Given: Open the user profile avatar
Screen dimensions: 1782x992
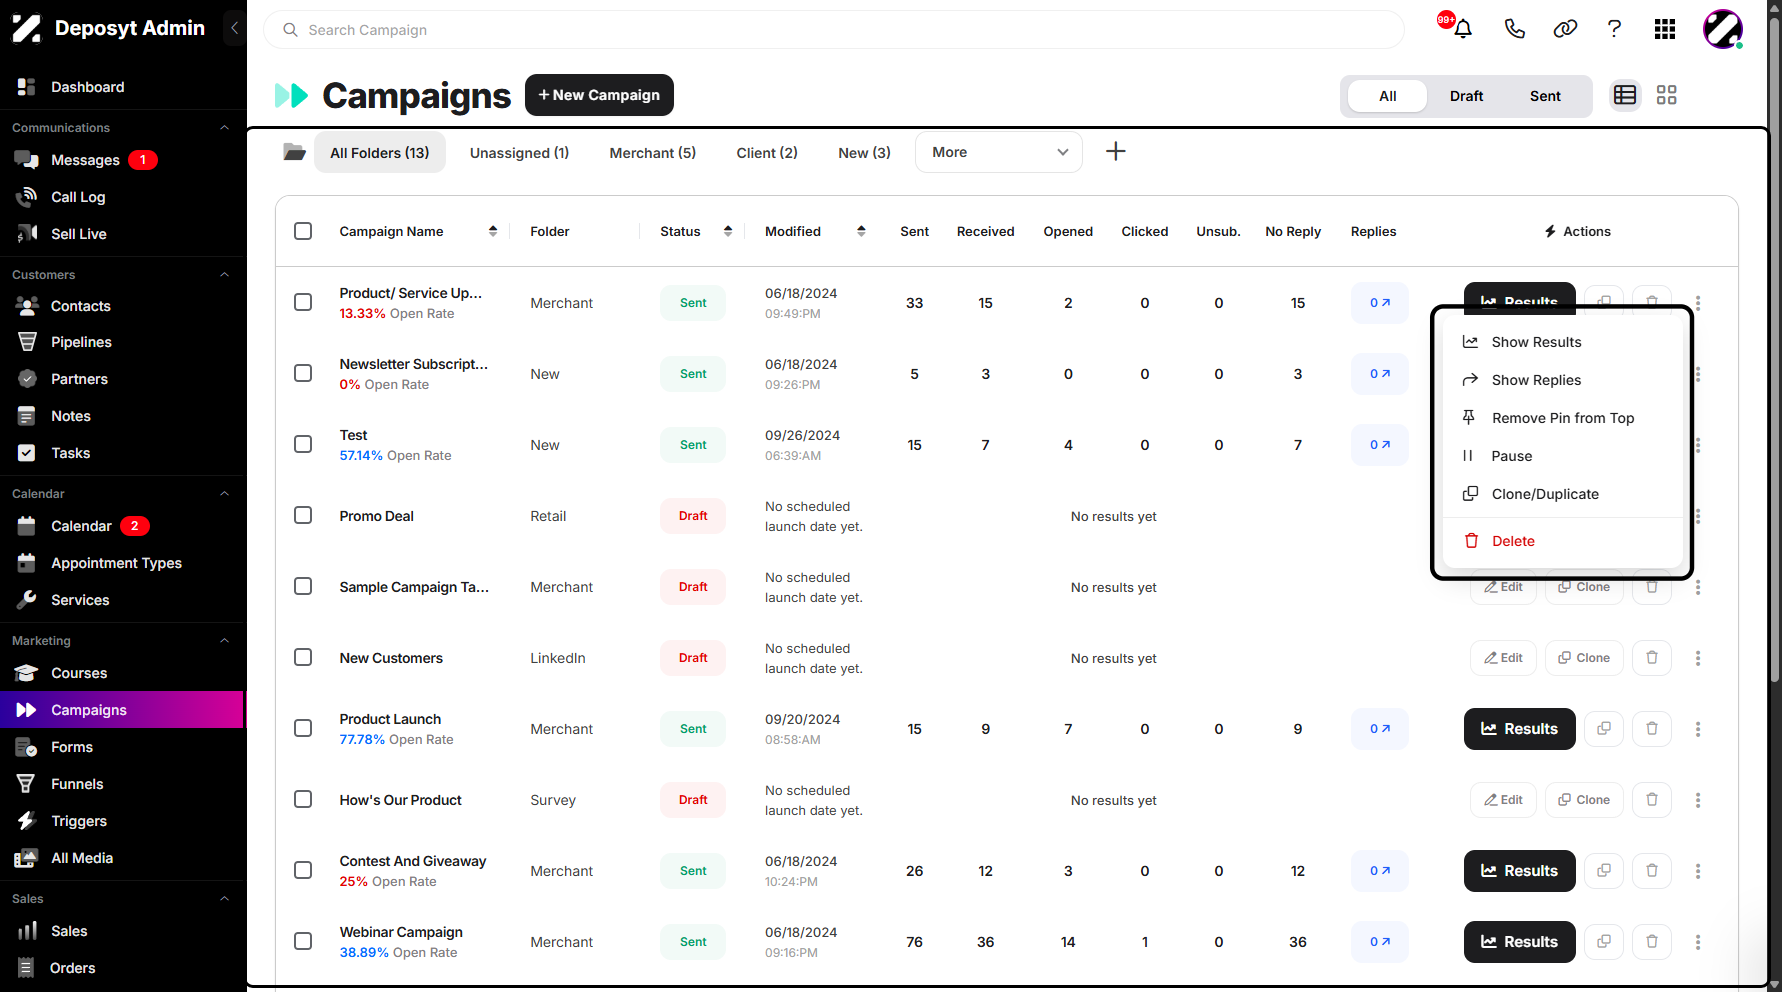Looking at the screenshot, I should [1723, 29].
